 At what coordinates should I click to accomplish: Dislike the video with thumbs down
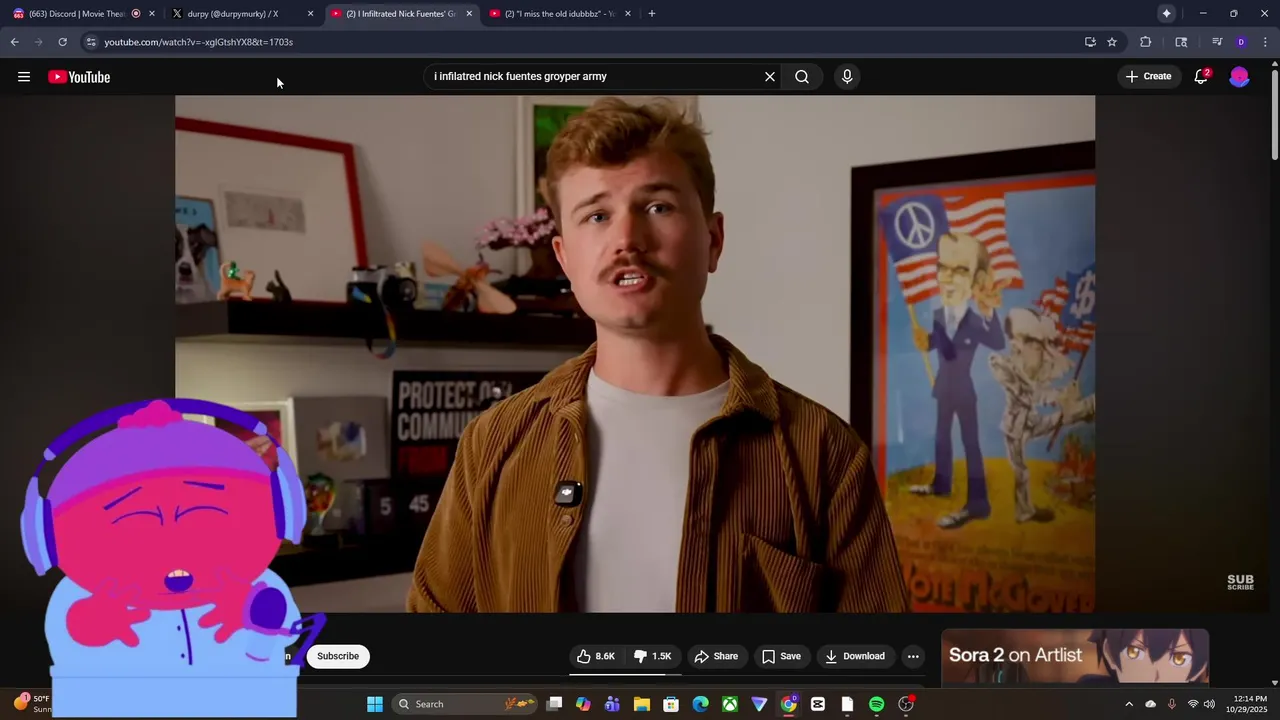point(653,656)
